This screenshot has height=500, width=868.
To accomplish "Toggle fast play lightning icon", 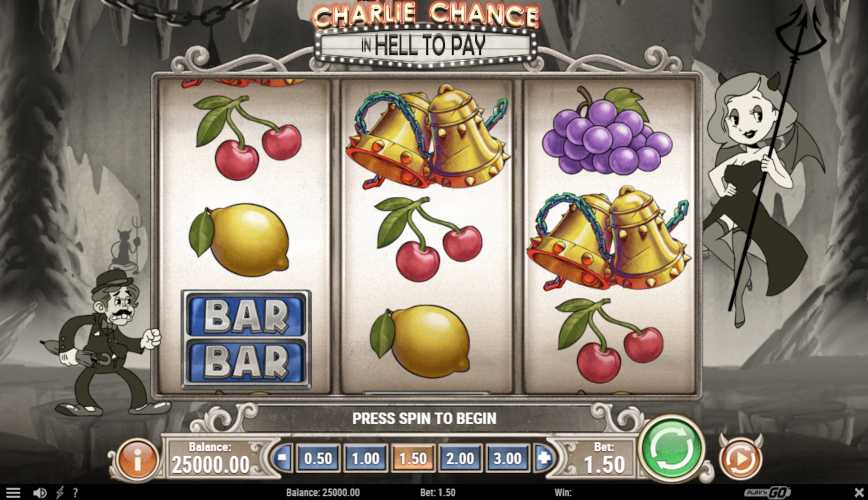I will point(60,492).
